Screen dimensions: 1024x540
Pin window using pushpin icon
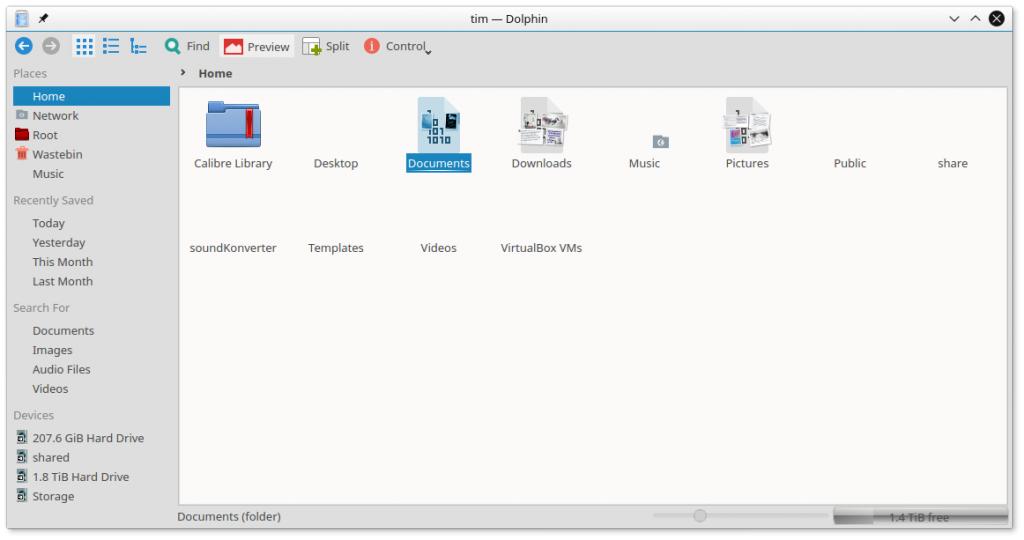pyautogui.click(x=44, y=19)
